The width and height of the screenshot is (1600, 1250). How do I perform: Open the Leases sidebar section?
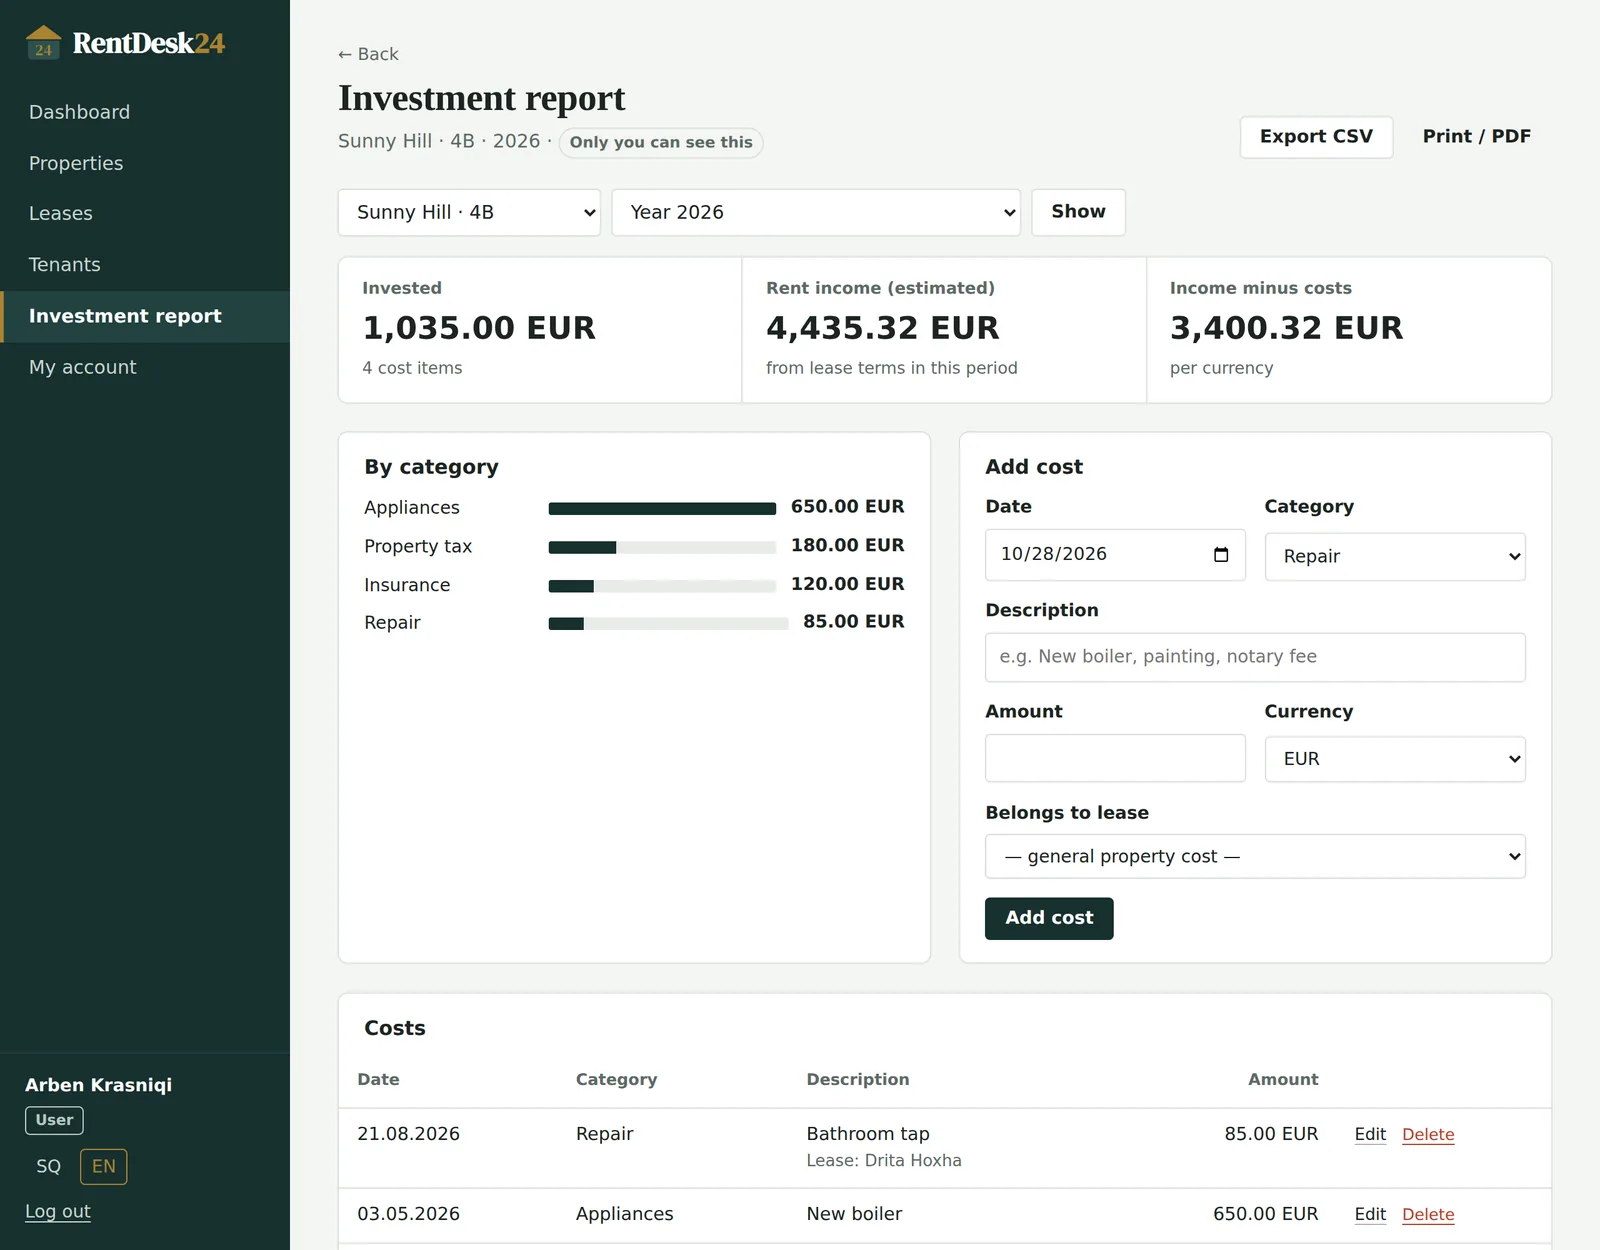click(x=60, y=214)
